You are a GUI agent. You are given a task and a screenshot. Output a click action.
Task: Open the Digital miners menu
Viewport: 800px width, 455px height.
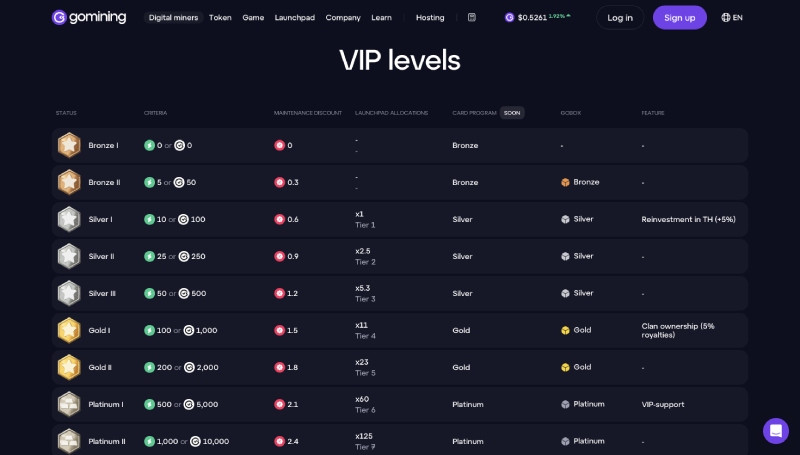(x=173, y=17)
